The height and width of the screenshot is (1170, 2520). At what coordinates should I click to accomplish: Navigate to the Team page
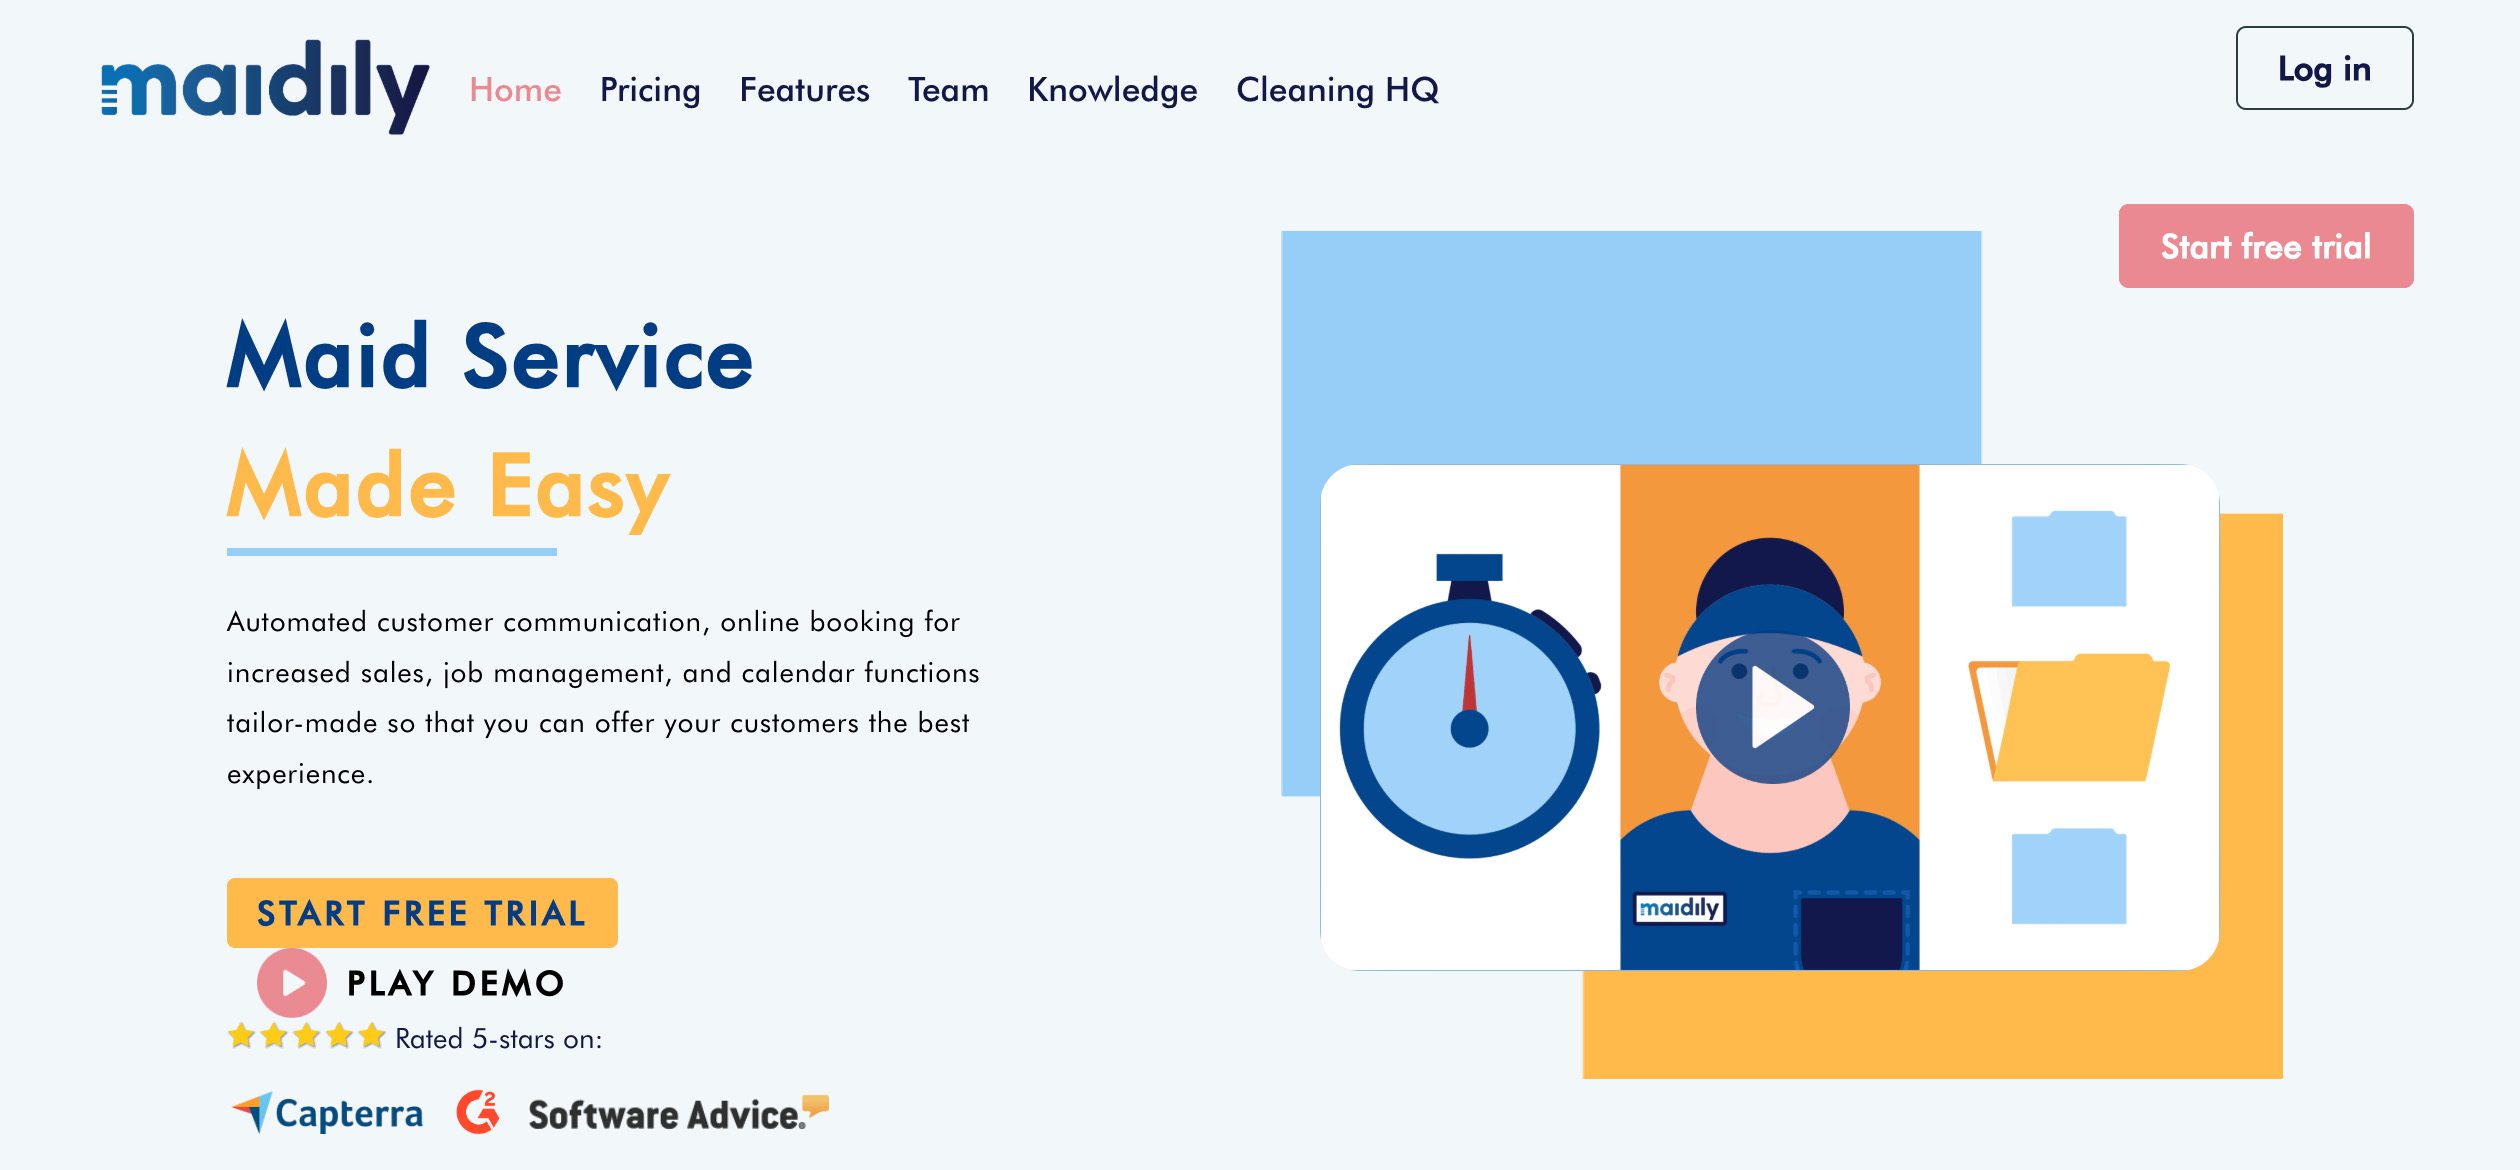pyautogui.click(x=948, y=90)
